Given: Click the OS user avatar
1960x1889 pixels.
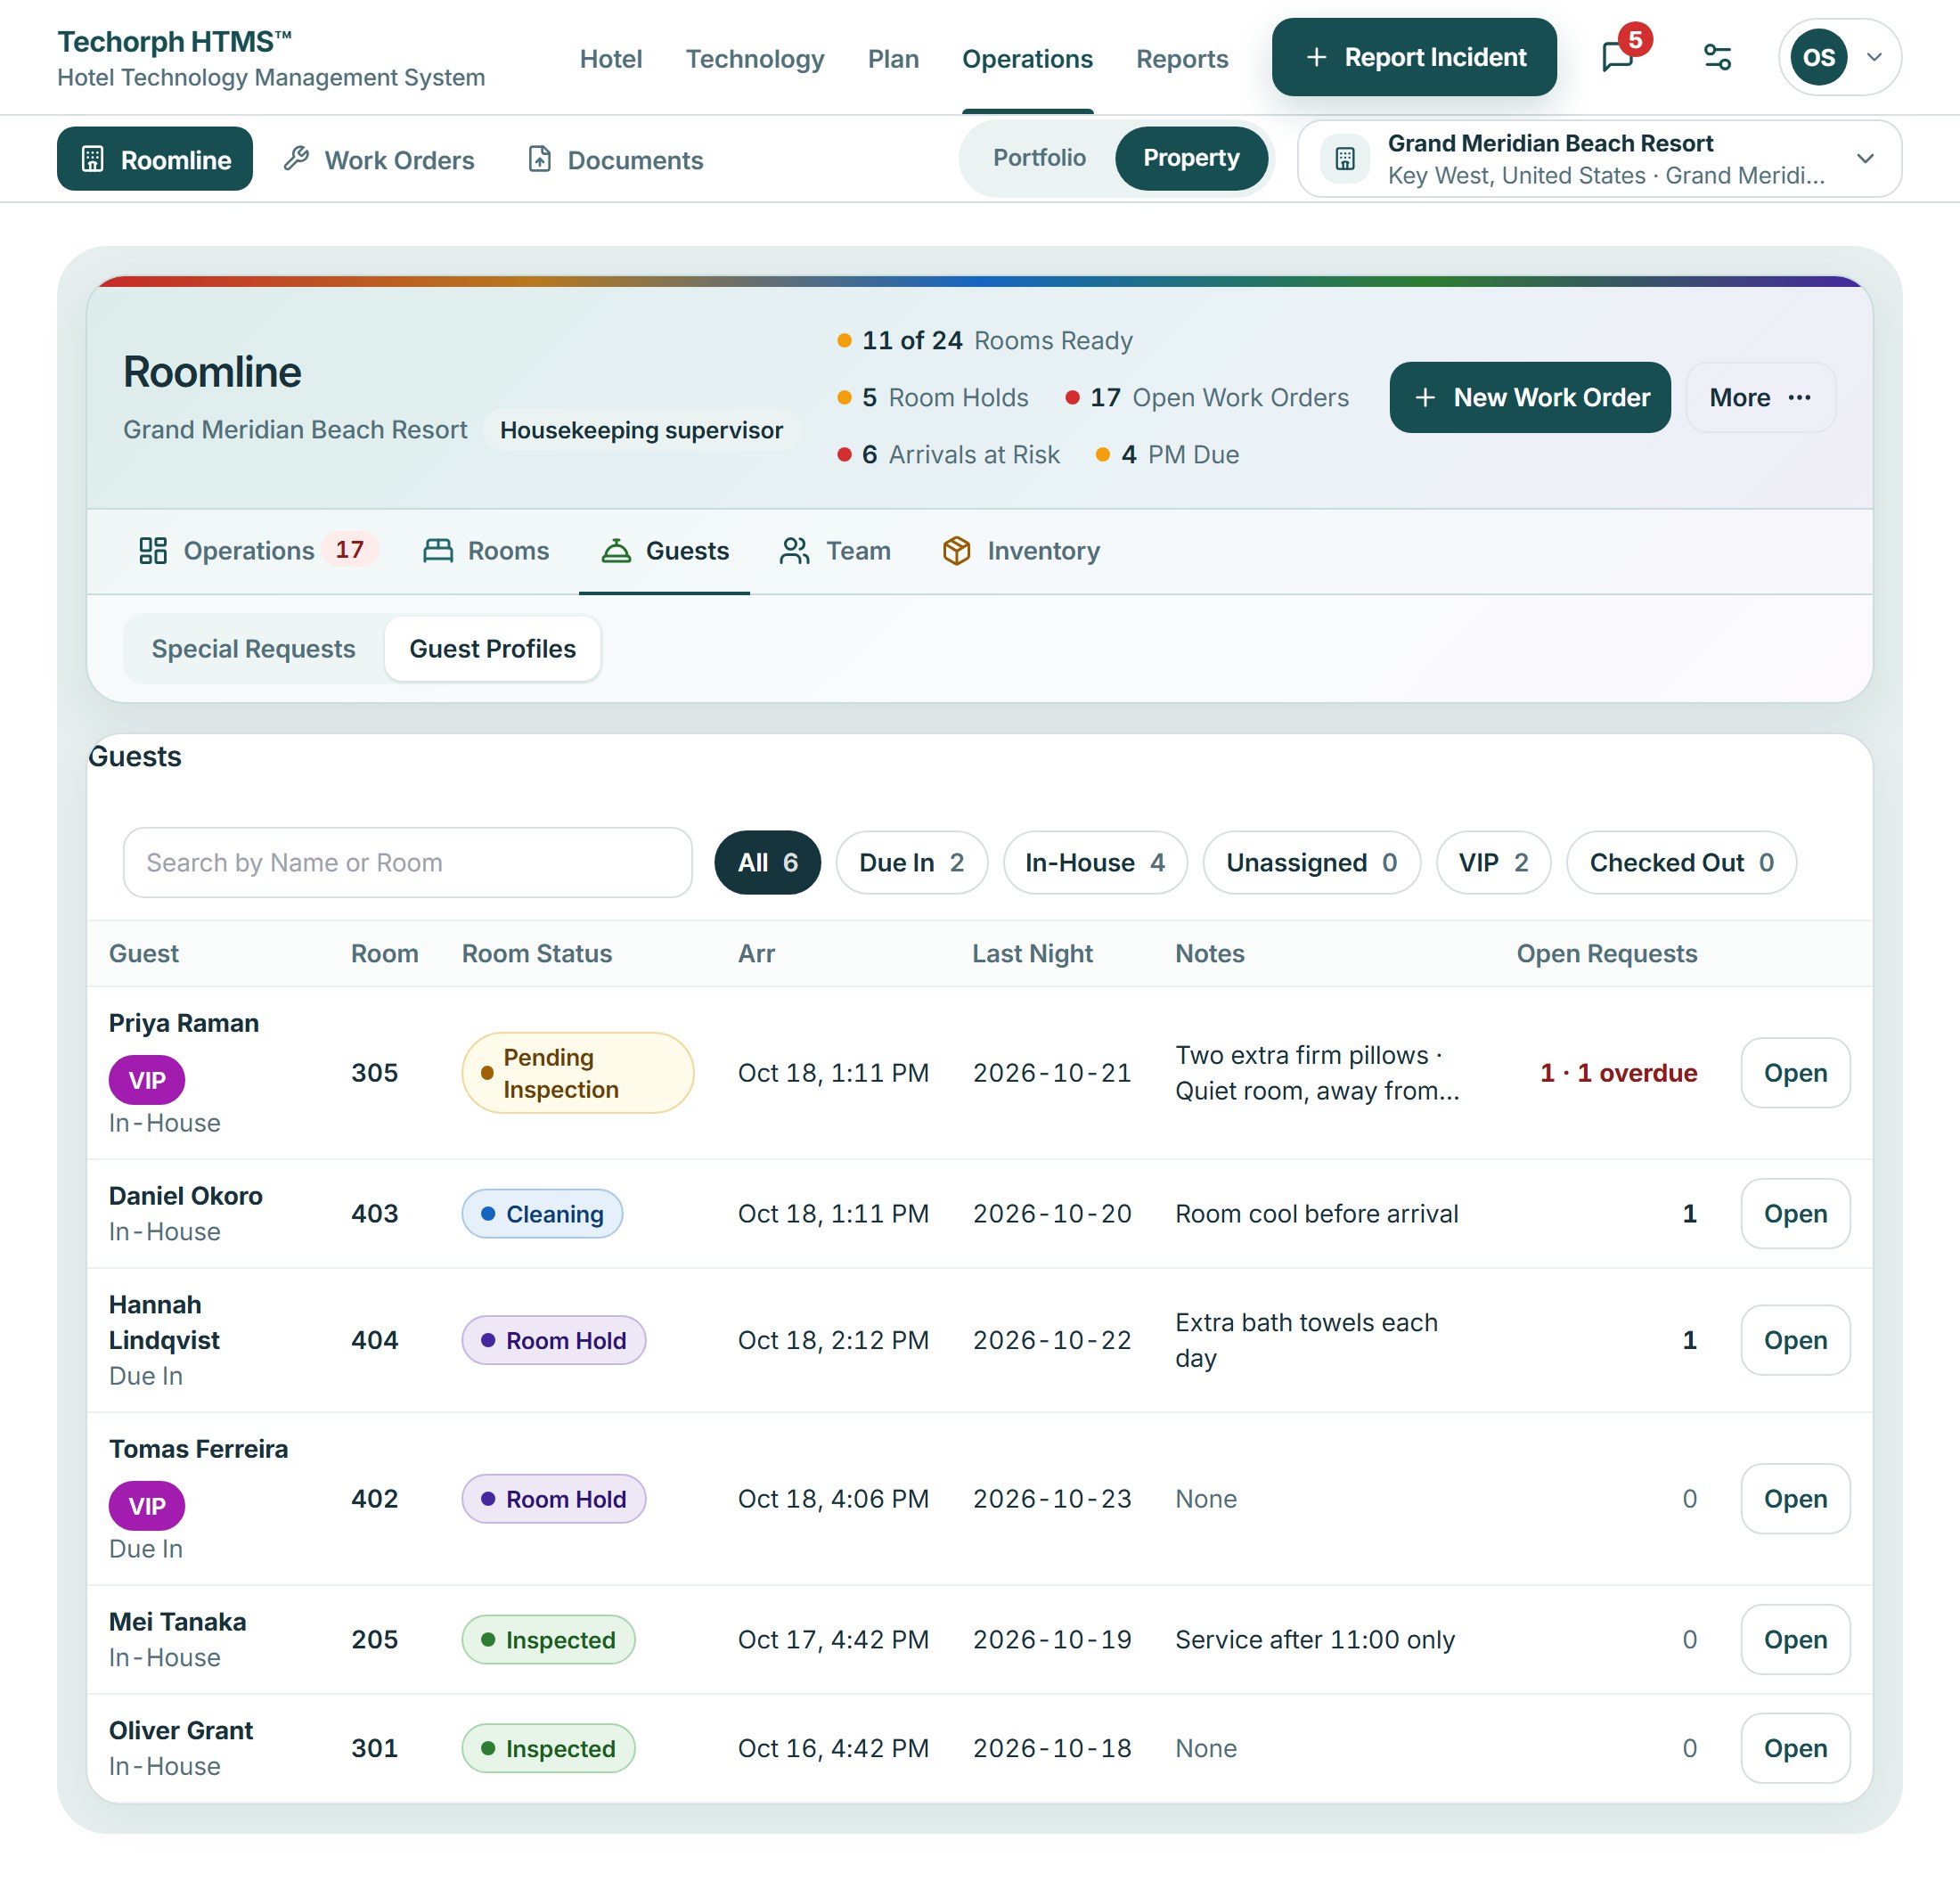Looking at the screenshot, I should 1818,57.
